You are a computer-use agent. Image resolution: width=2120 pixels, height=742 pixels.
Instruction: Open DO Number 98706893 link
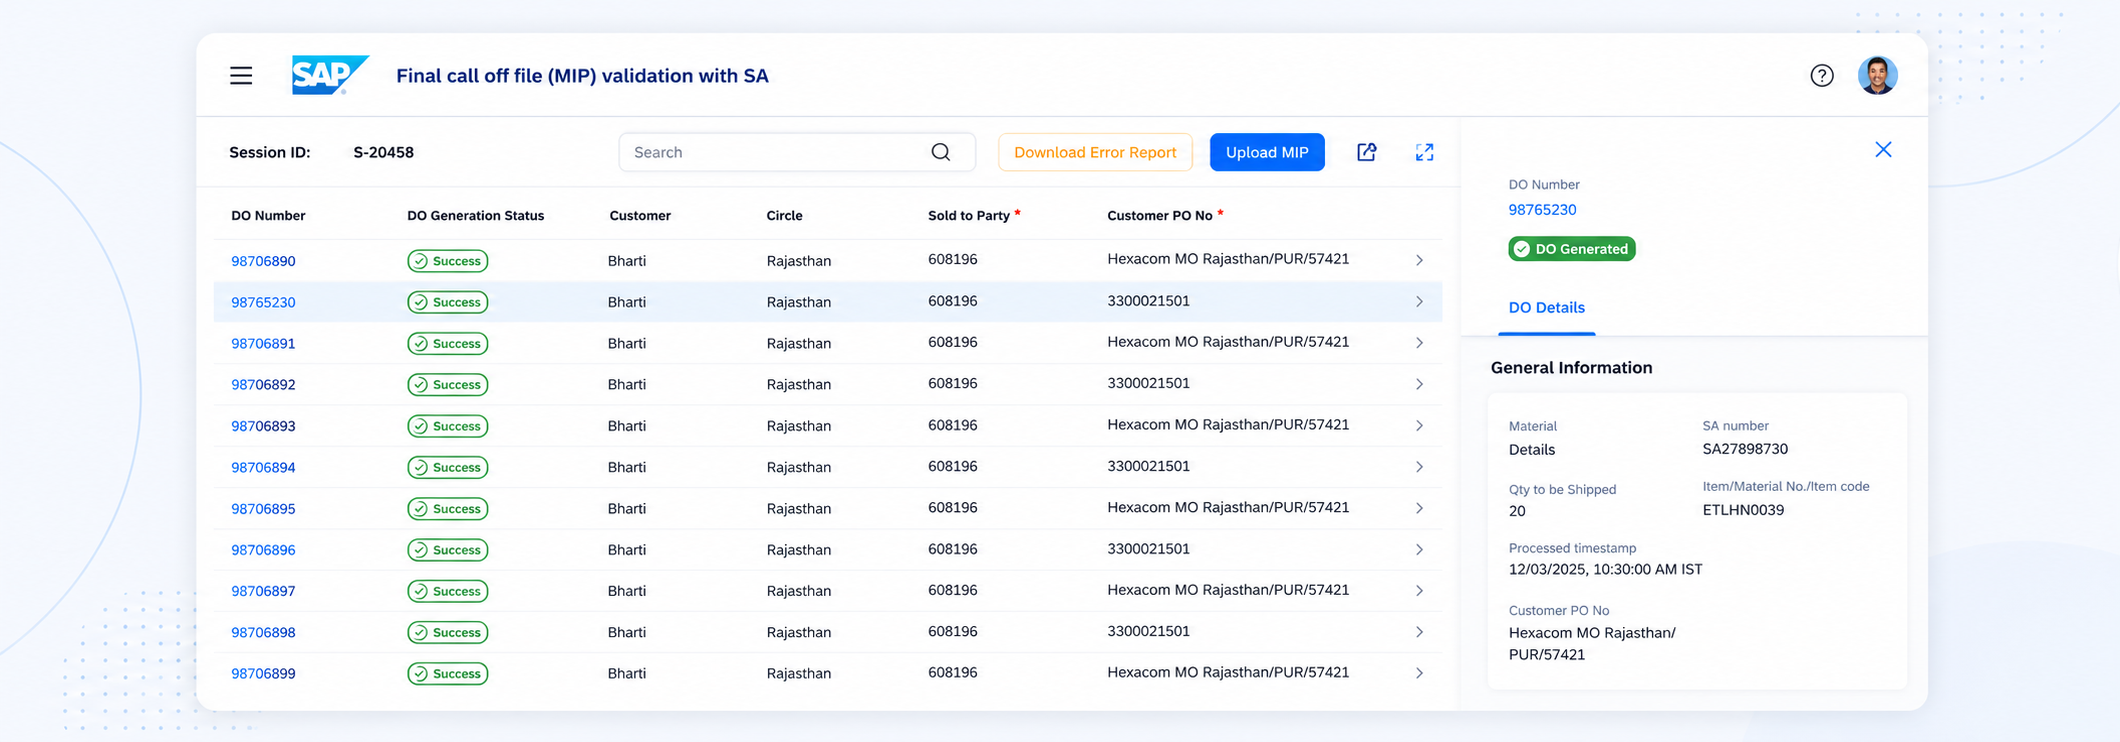pyautogui.click(x=263, y=426)
